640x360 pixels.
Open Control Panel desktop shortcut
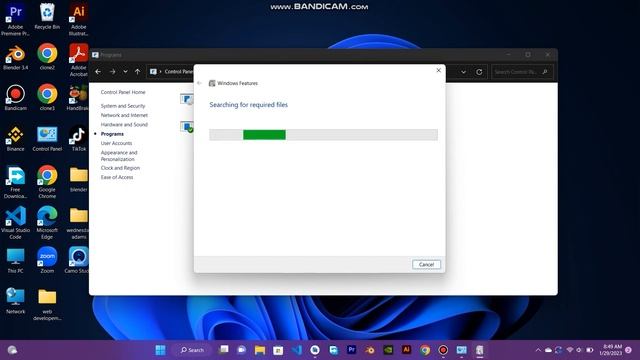click(47, 138)
